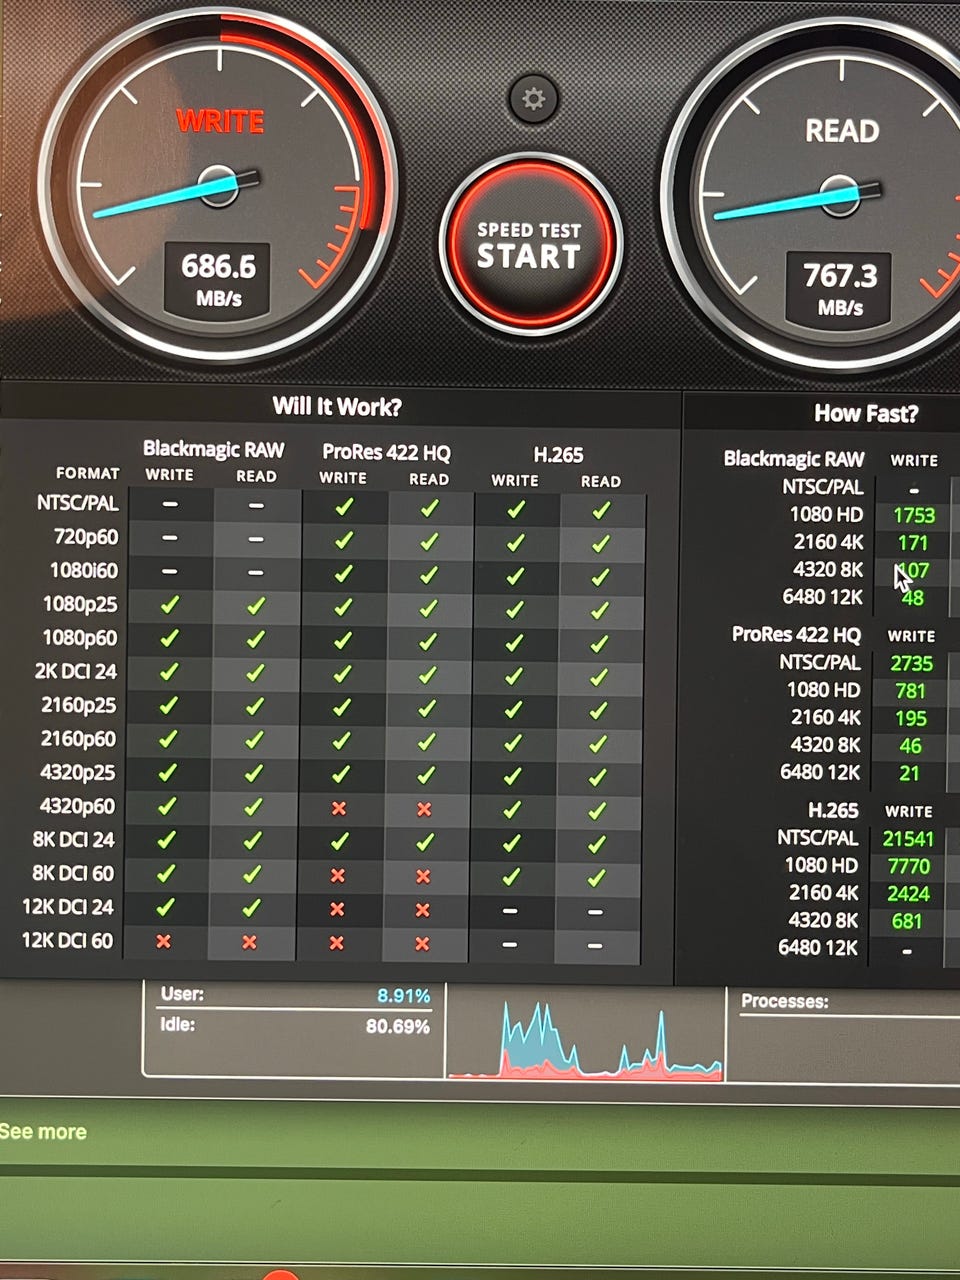
Task: Click the 12K DCI 60 format row label
Action: click(67, 940)
